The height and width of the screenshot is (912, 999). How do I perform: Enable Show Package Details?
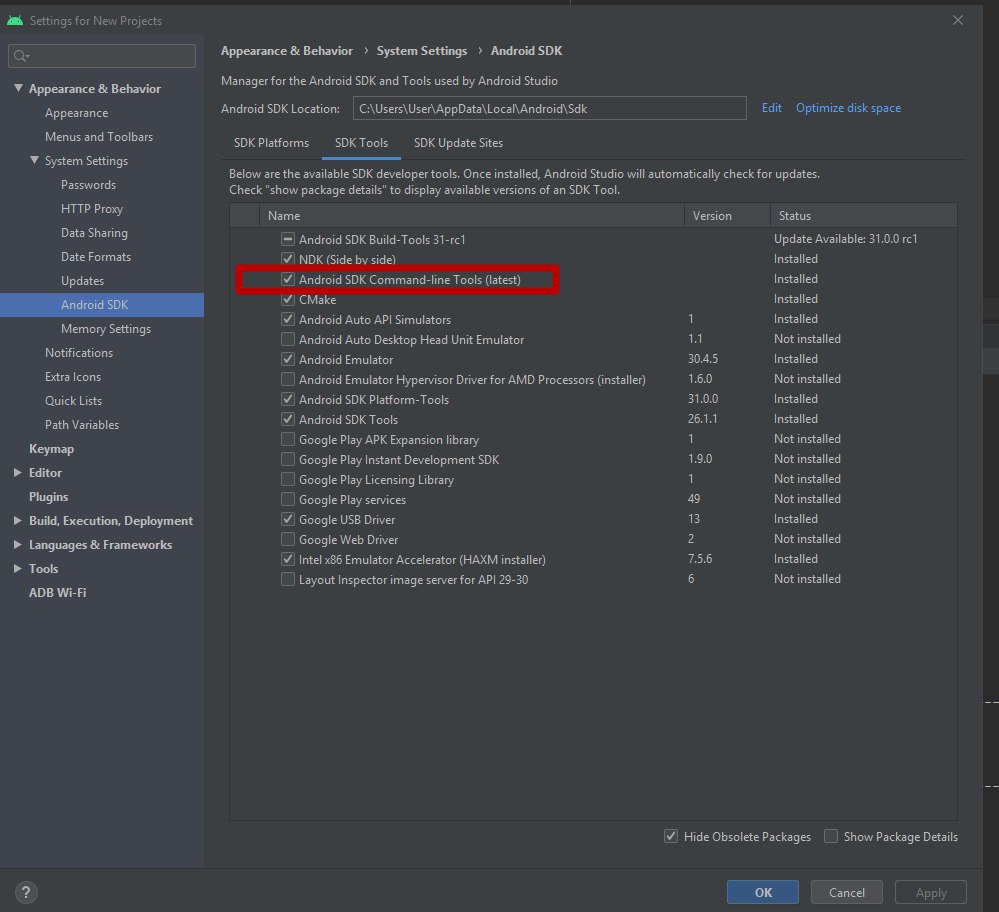coord(831,836)
